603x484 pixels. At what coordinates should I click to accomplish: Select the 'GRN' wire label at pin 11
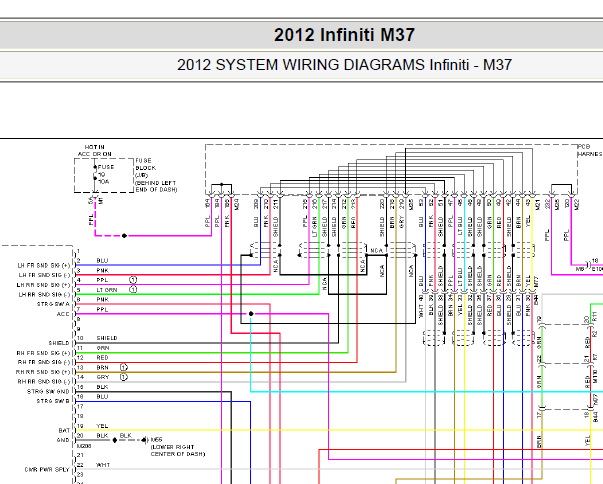point(103,348)
